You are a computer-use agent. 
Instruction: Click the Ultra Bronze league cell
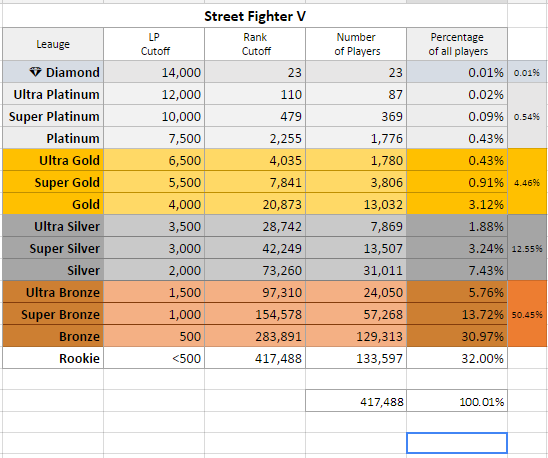pos(53,292)
